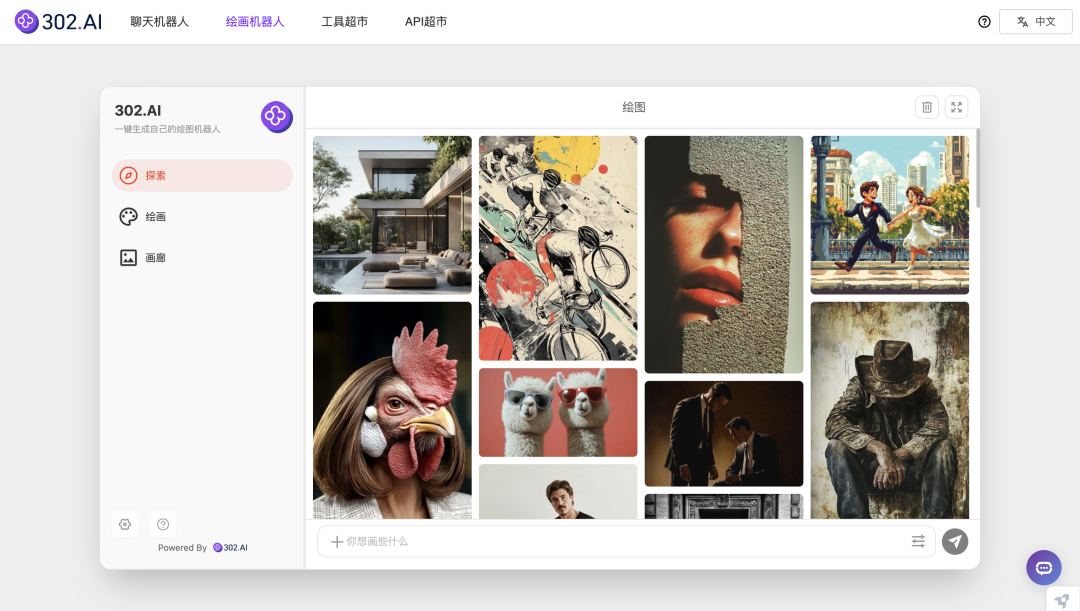Image resolution: width=1080 pixels, height=611 pixels.
Task: Click the send paper-plane button
Action: (955, 541)
